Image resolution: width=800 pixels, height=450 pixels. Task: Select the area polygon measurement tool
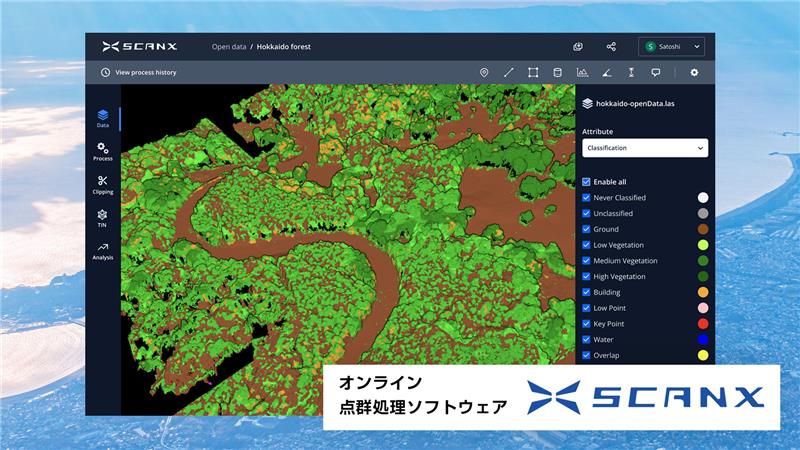point(533,72)
